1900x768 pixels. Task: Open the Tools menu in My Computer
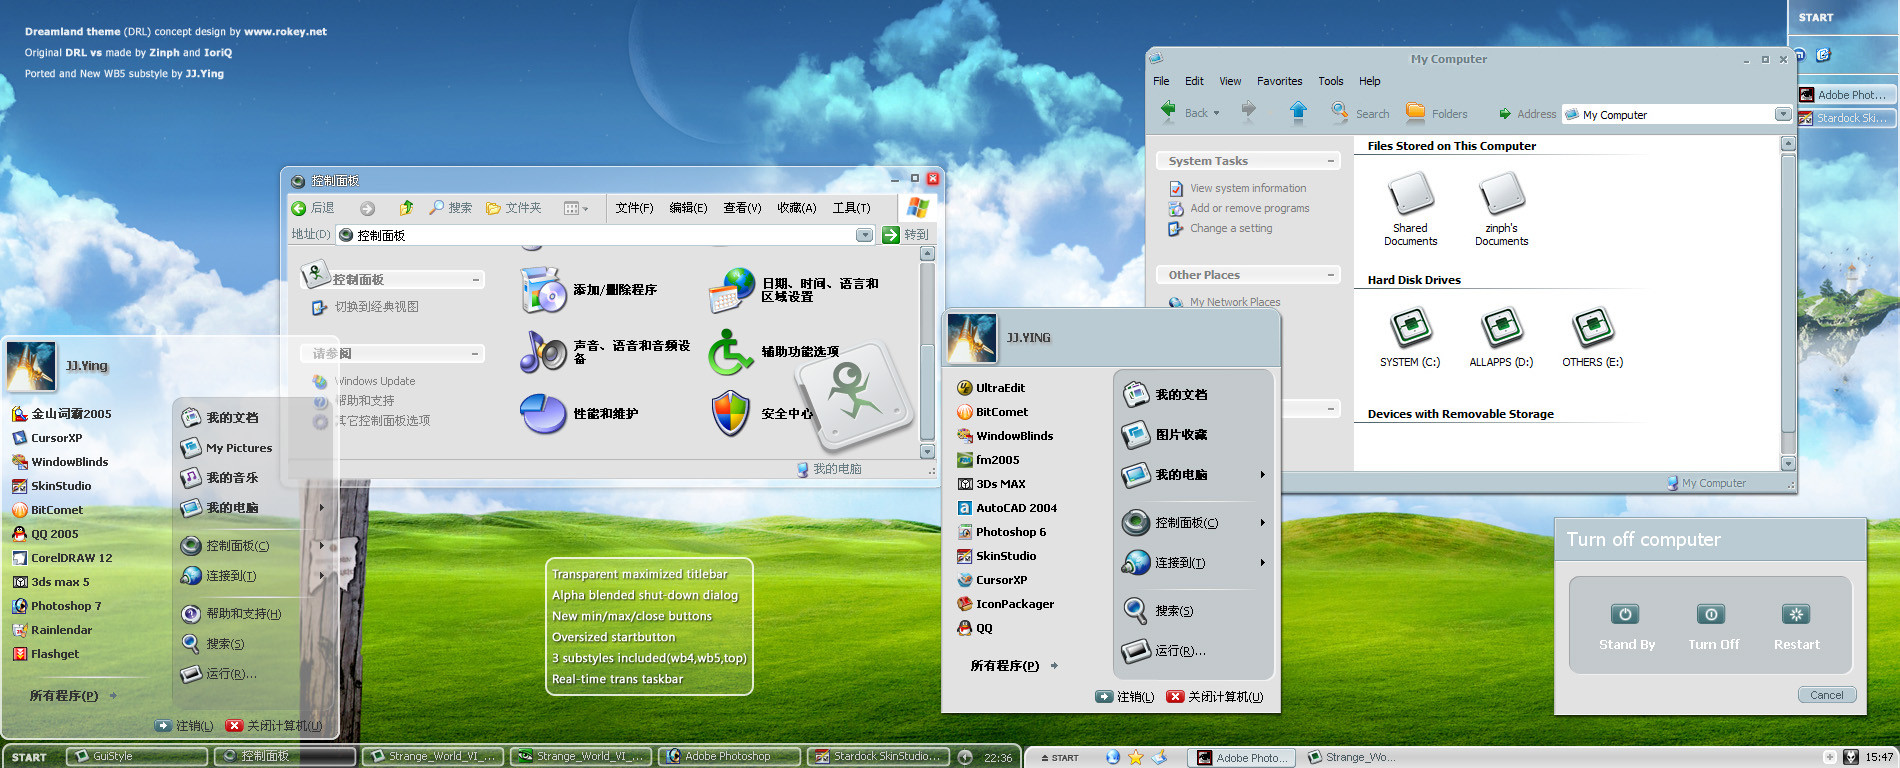pyautogui.click(x=1330, y=81)
